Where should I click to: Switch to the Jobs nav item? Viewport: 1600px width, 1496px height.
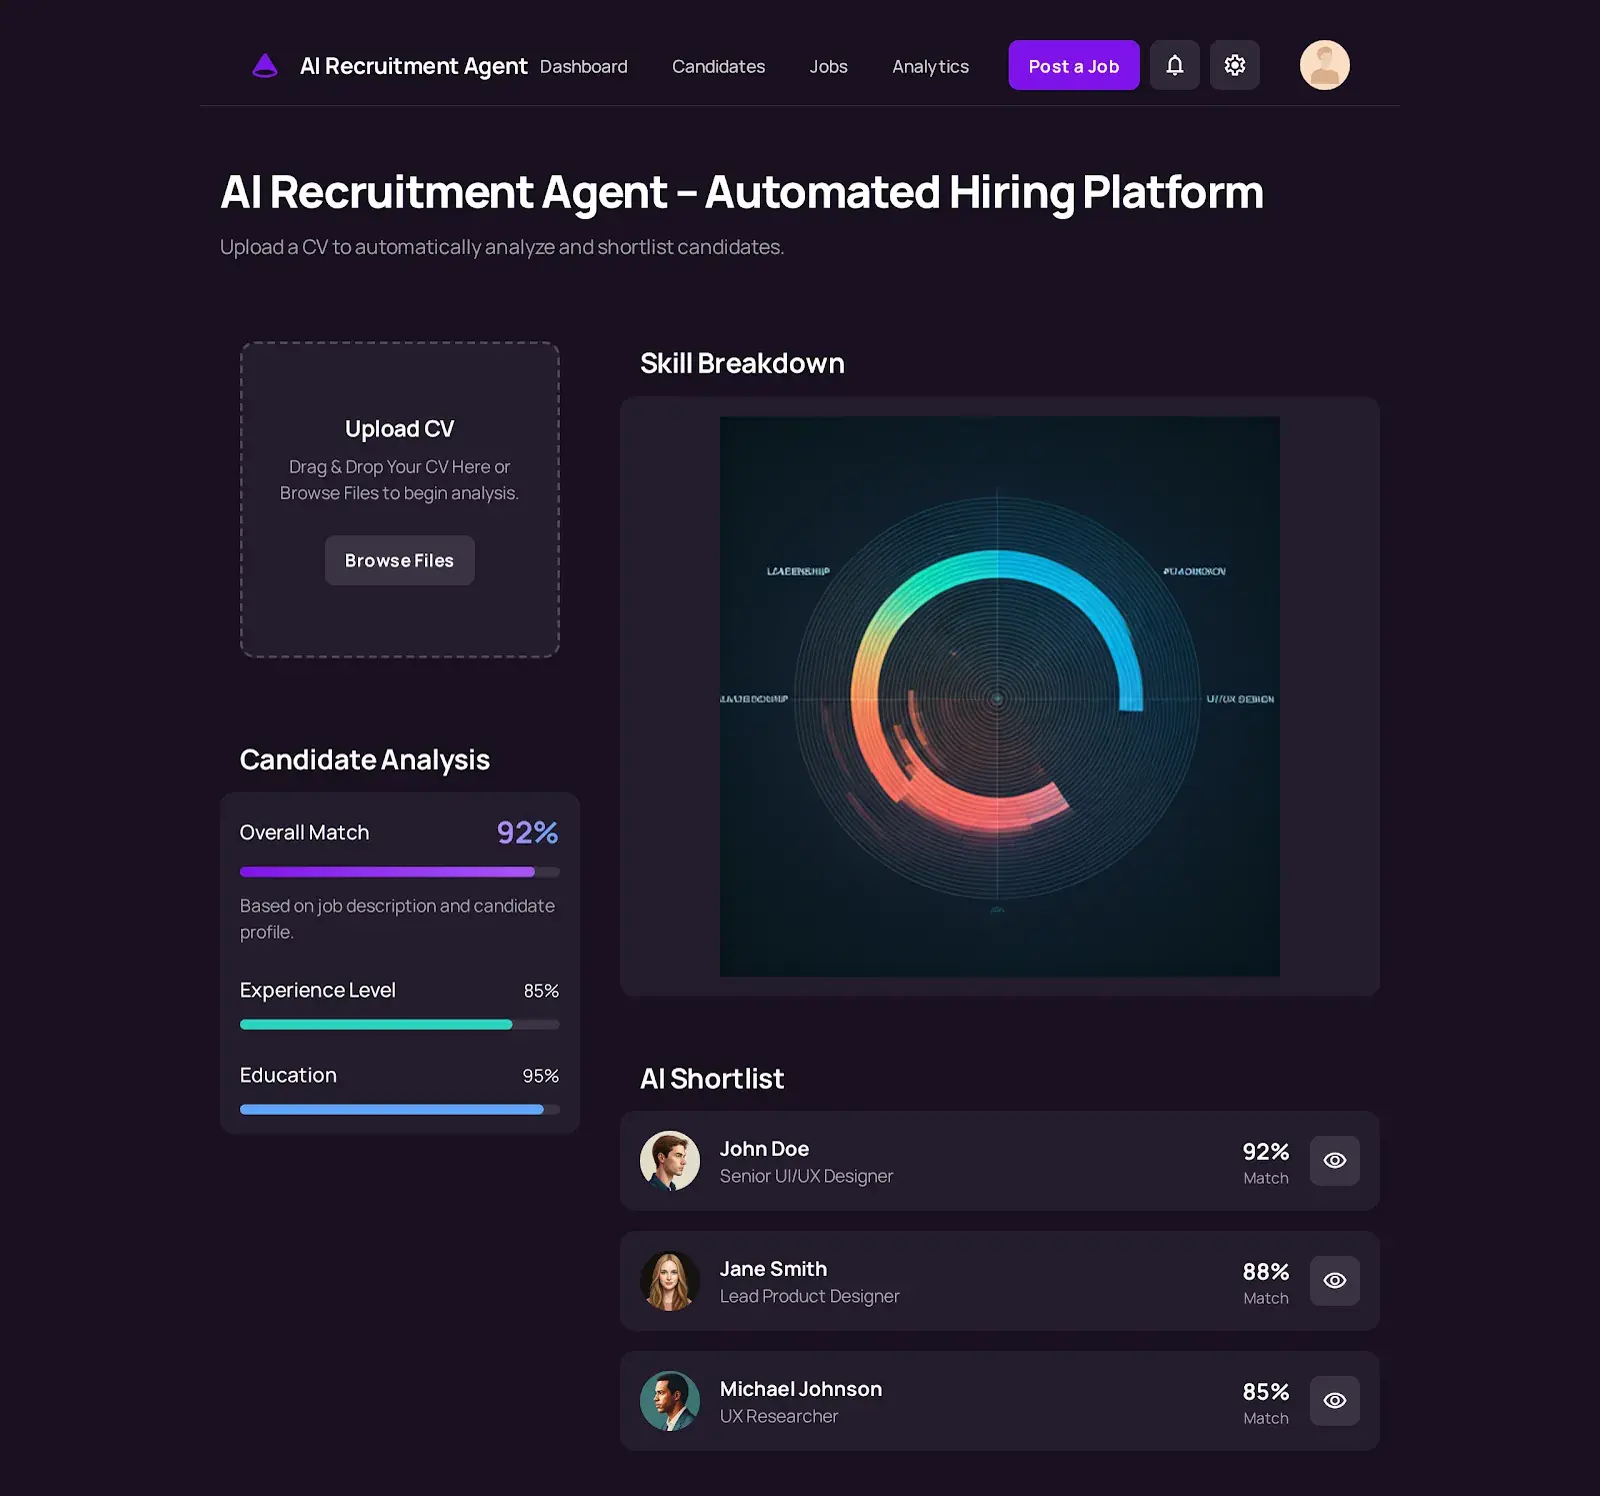[x=828, y=66]
